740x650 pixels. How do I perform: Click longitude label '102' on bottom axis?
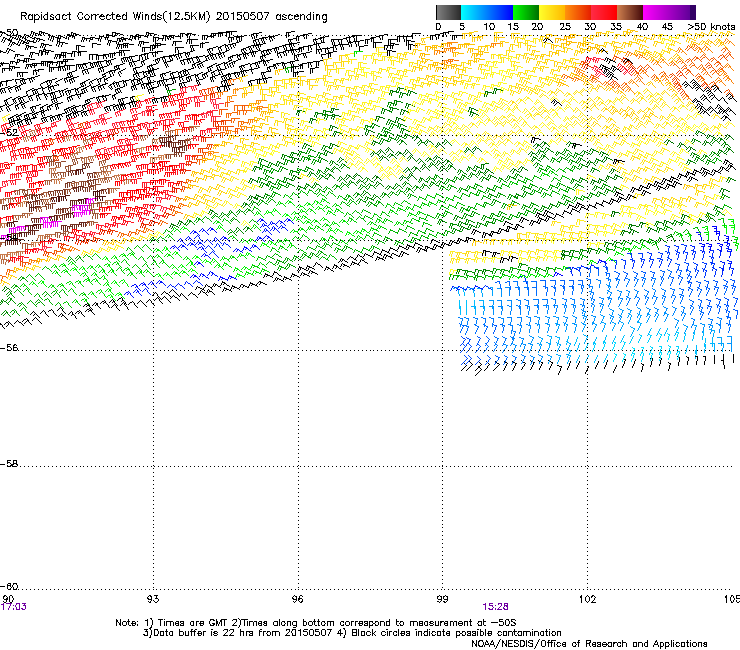587,599
